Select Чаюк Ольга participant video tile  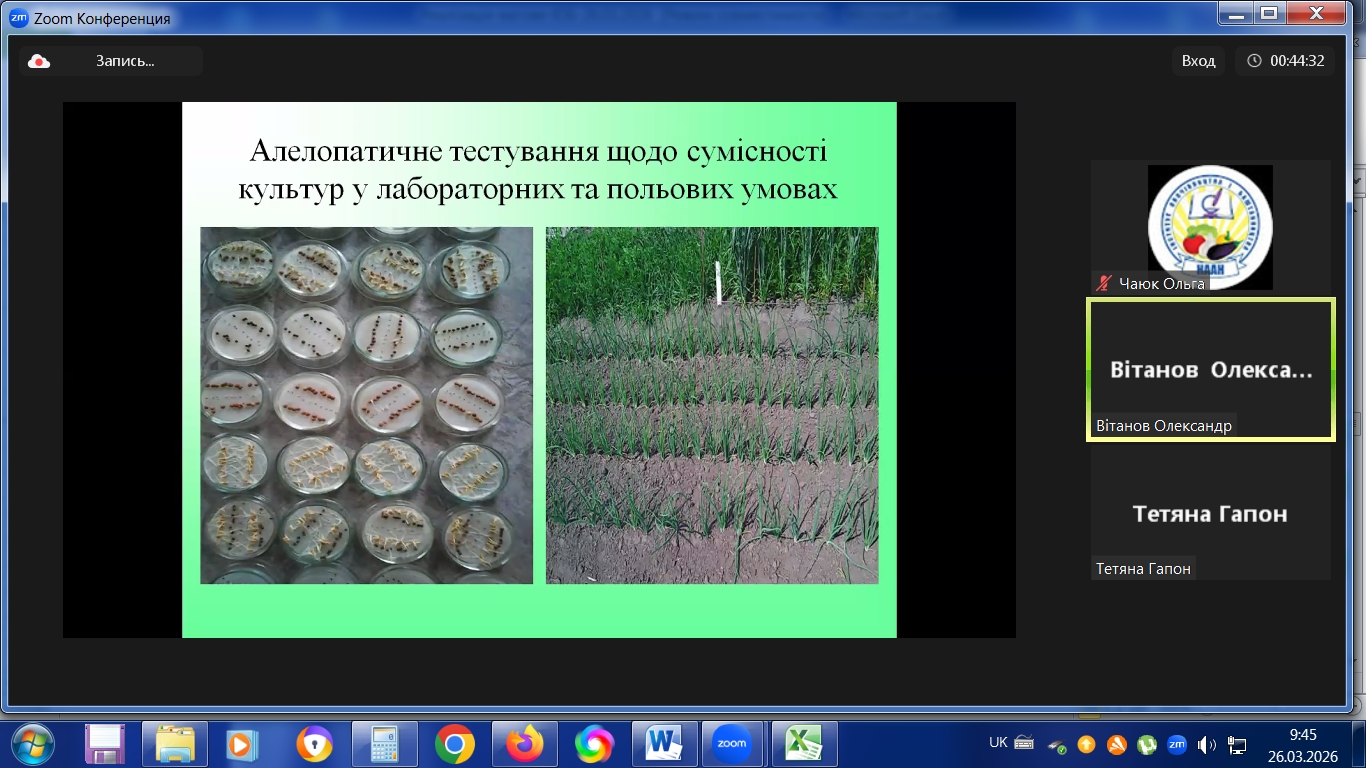pyautogui.click(x=1210, y=227)
